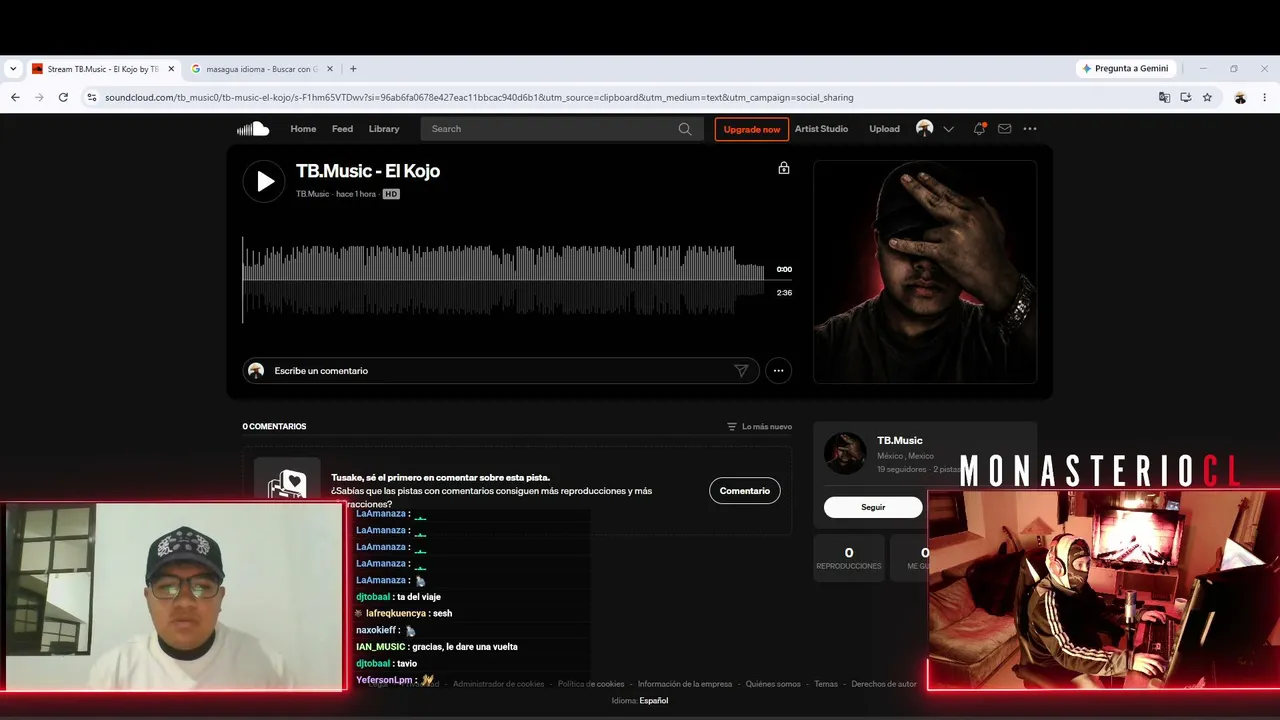Open TB.Music profile name in sidebar
This screenshot has width=1280, height=720.
(900, 441)
